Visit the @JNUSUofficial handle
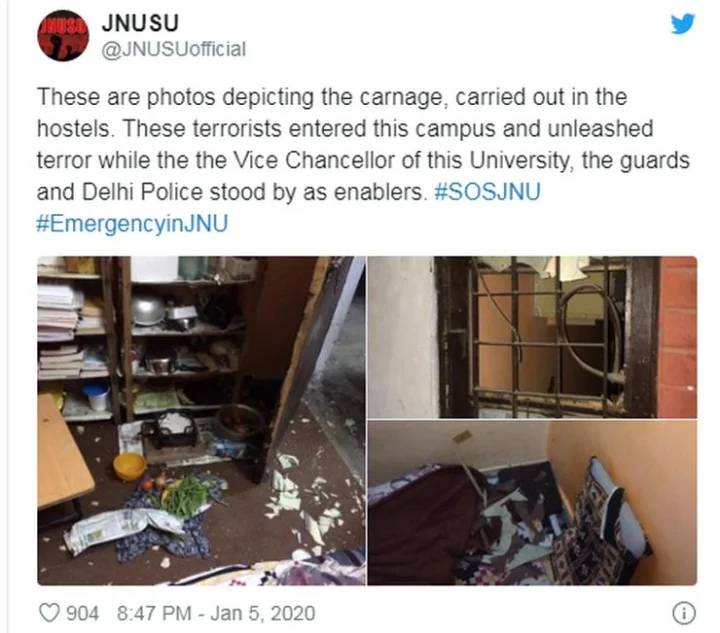The height and width of the screenshot is (633, 720). click(174, 50)
